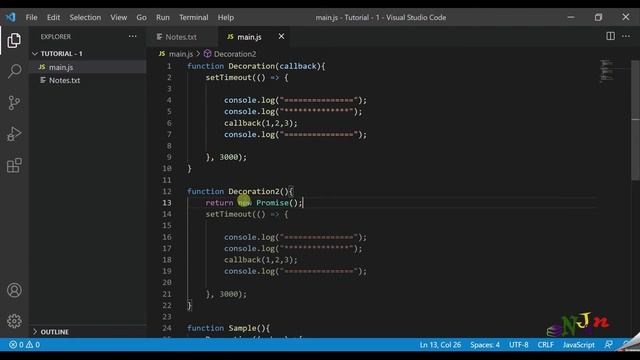Open the Manage gear icon
640x360 pixels.
click(x=14, y=321)
